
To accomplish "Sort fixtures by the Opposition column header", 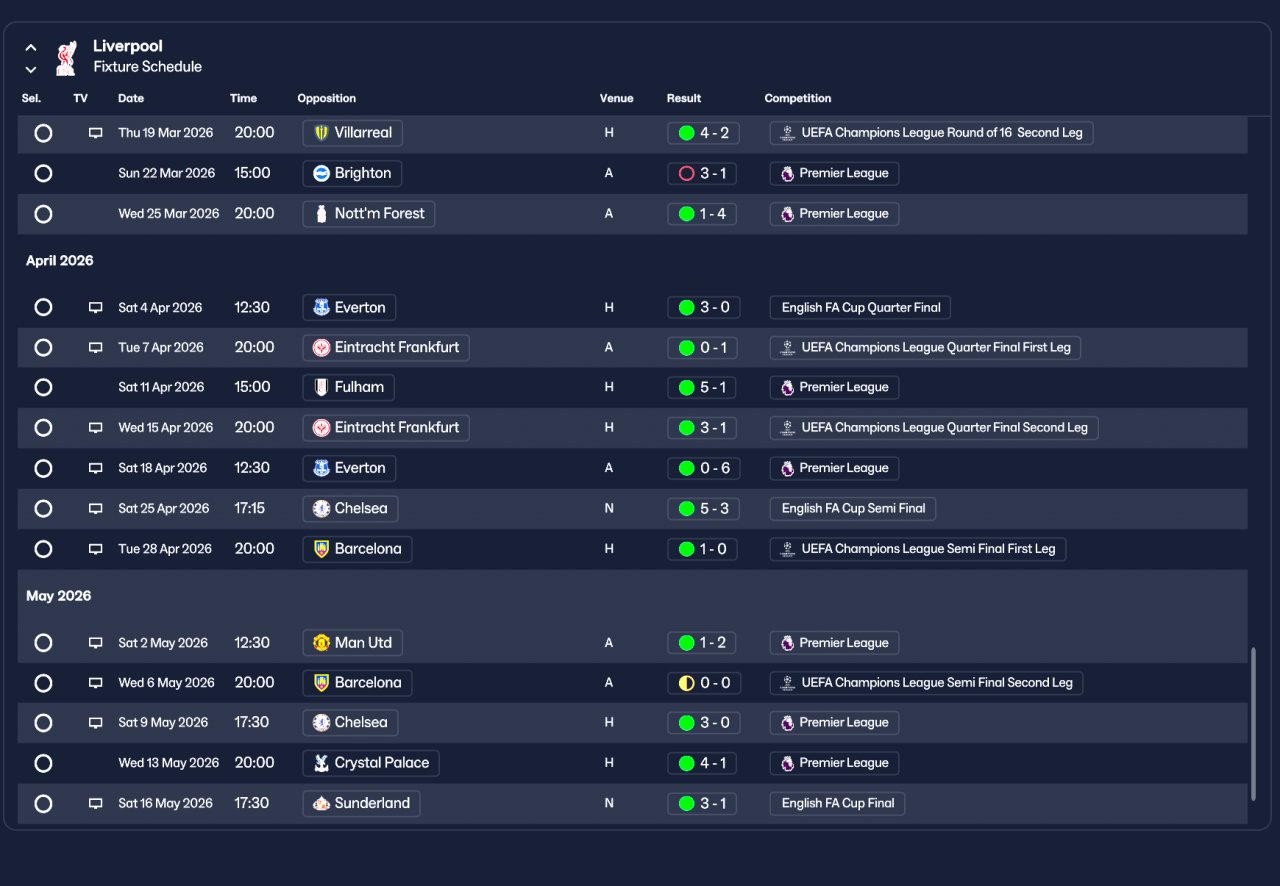I will pyautogui.click(x=327, y=98).
